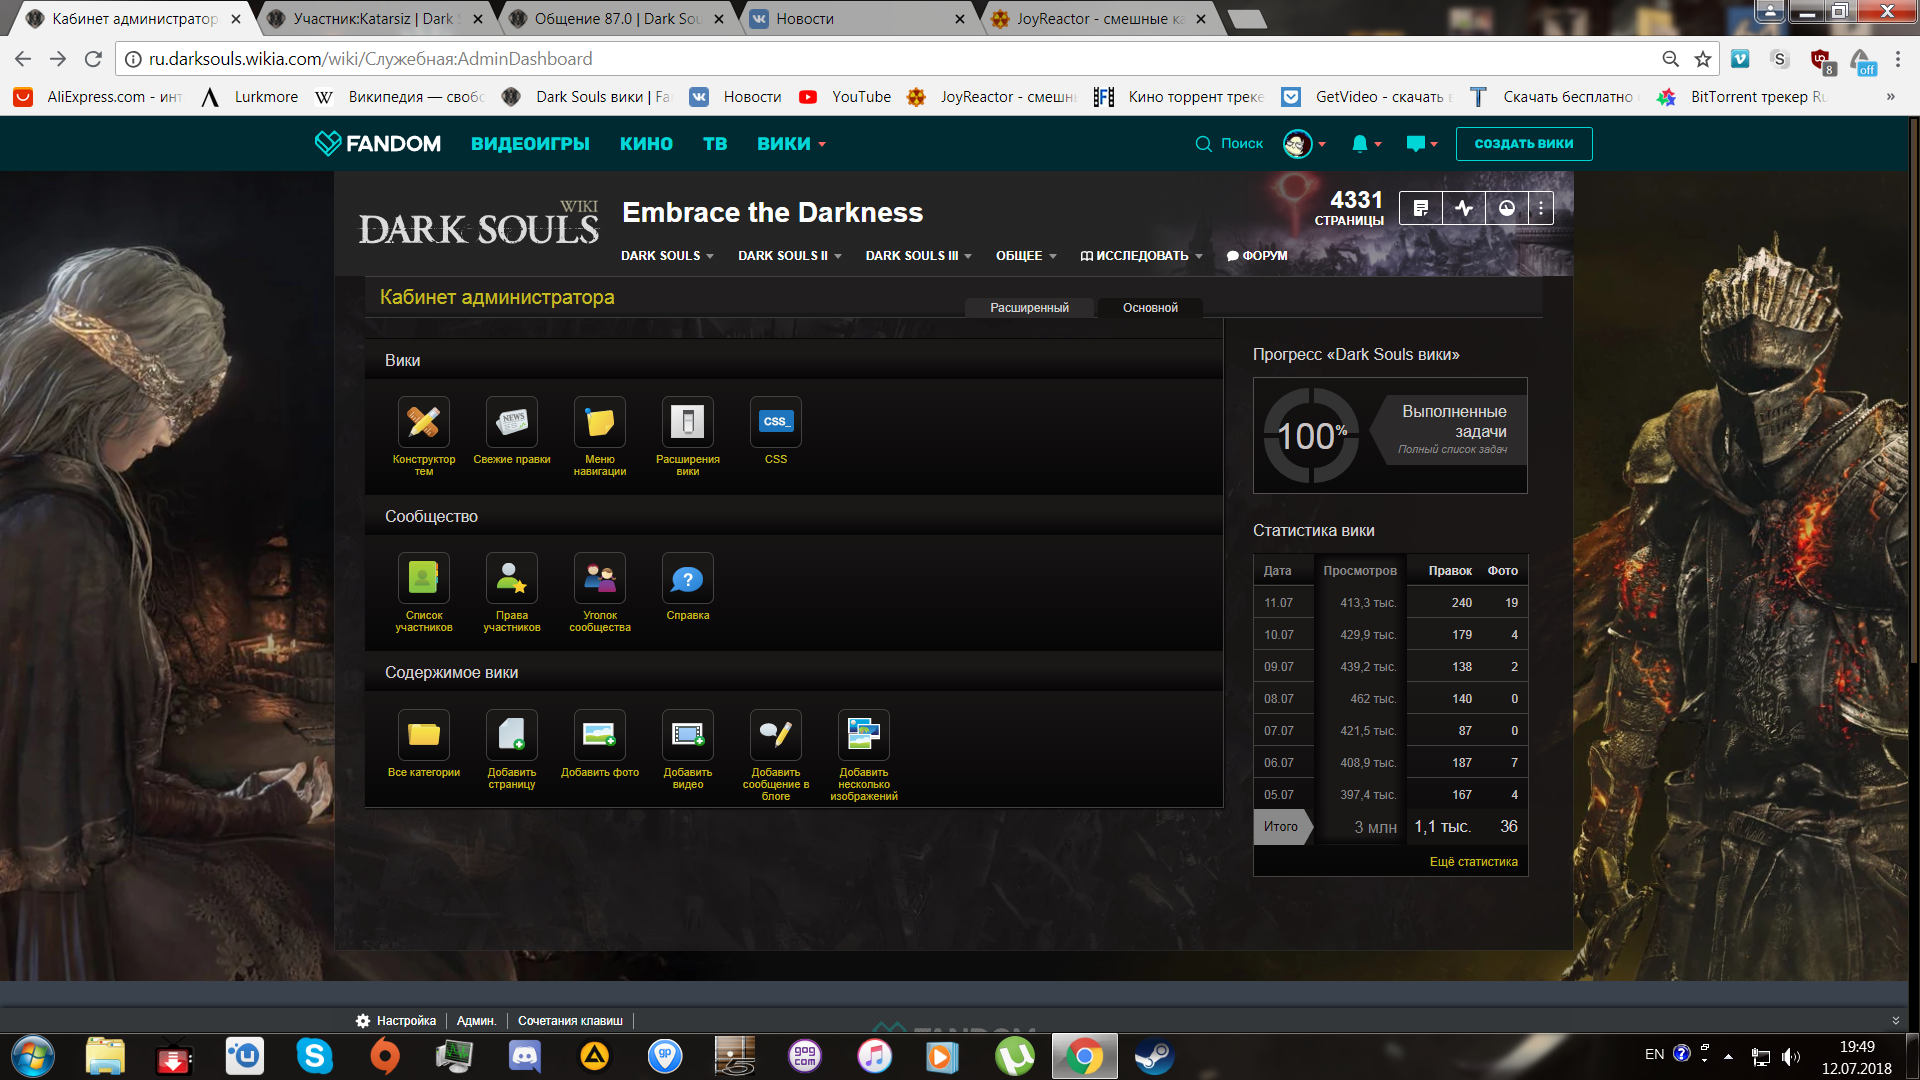Expand the DARK SOULS navigation menu
Viewport: 1920px width, 1080px height.
(x=667, y=256)
